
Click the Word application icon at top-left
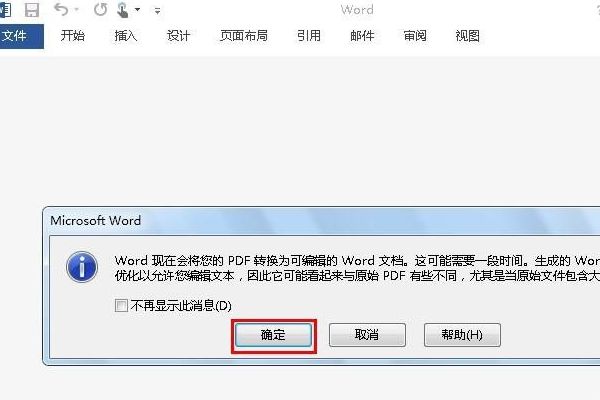point(5,10)
